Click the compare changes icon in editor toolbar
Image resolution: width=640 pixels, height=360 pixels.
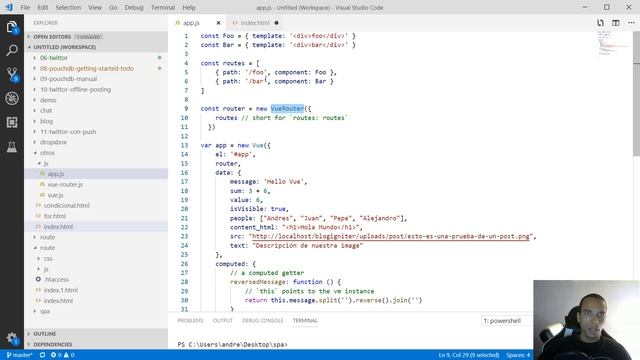pyautogui.click(x=600, y=23)
